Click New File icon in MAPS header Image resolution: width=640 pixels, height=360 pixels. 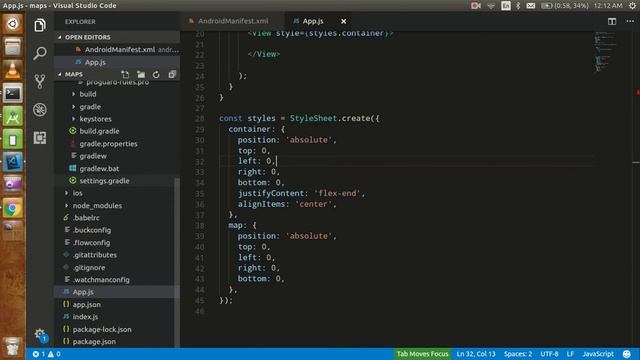[x=125, y=74]
